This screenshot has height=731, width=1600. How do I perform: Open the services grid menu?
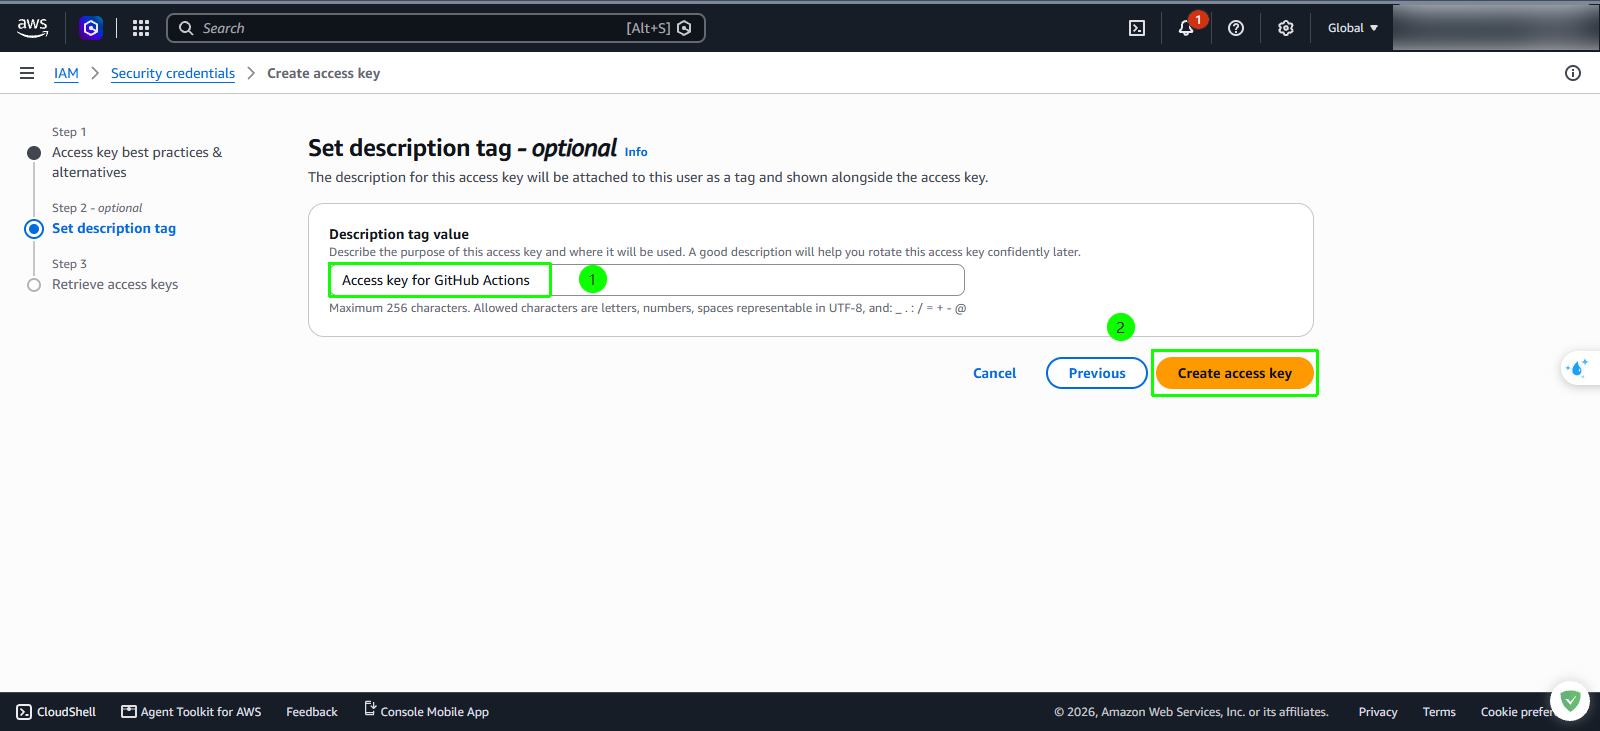point(141,28)
